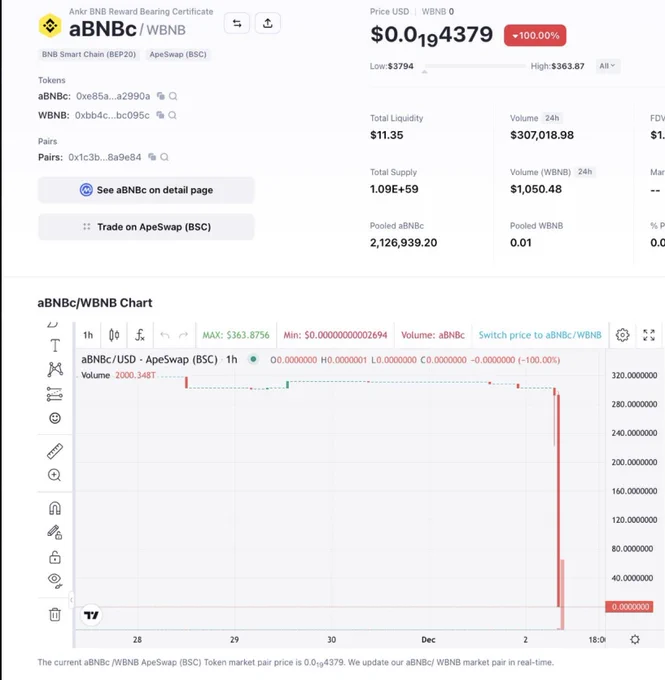Click the TradingView logo on chart

click(91, 615)
